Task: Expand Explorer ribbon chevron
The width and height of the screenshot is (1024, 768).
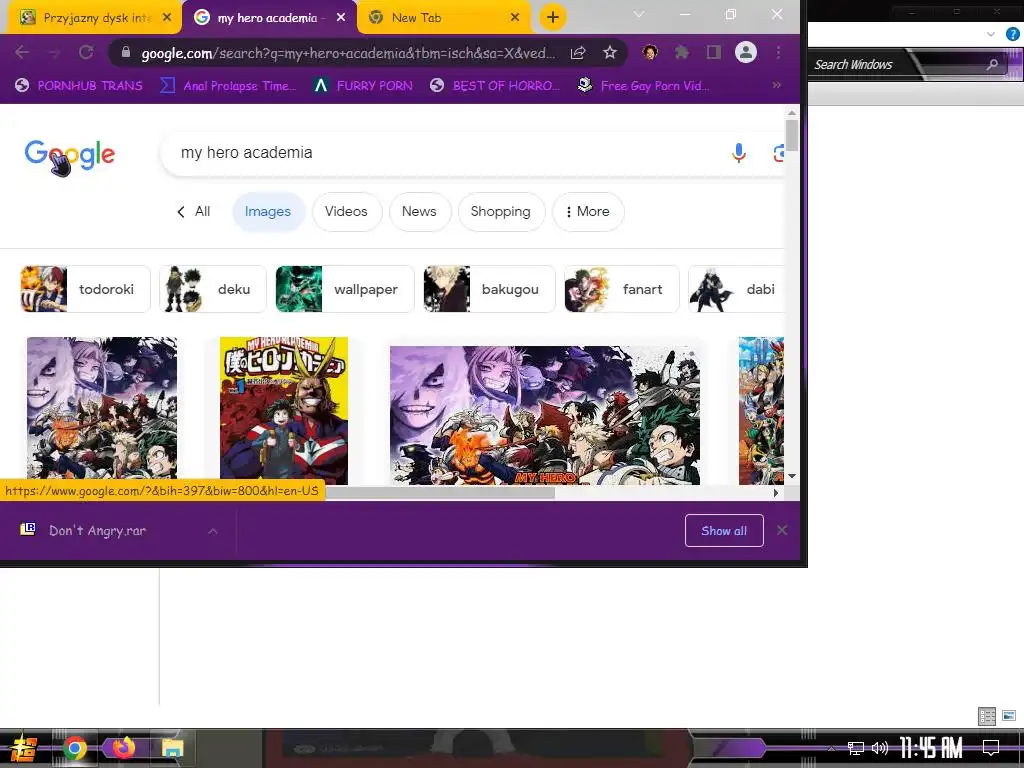Action: click(991, 34)
